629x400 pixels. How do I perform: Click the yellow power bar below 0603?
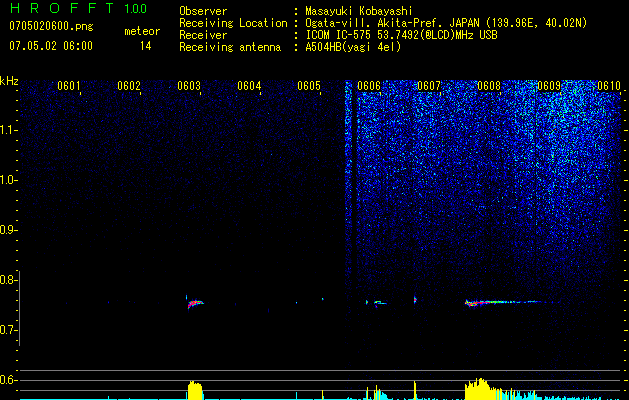[x=195, y=390]
